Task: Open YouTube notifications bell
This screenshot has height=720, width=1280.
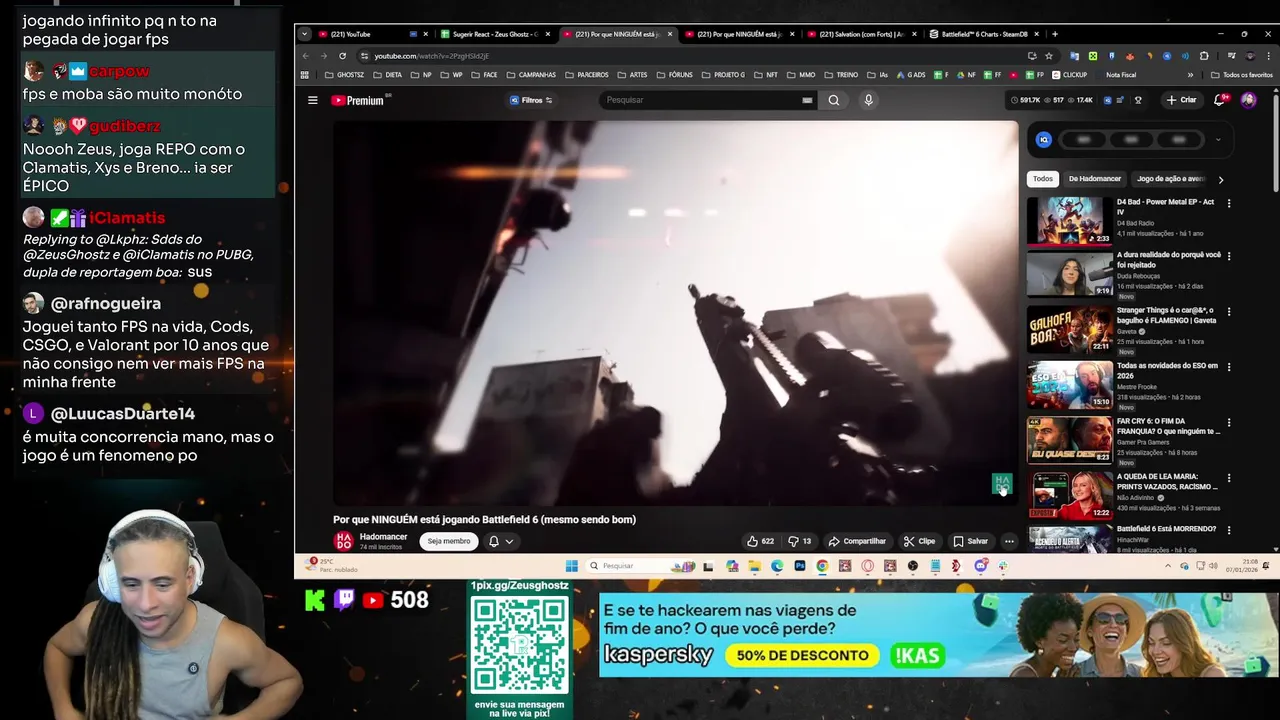Action: [x=1220, y=100]
